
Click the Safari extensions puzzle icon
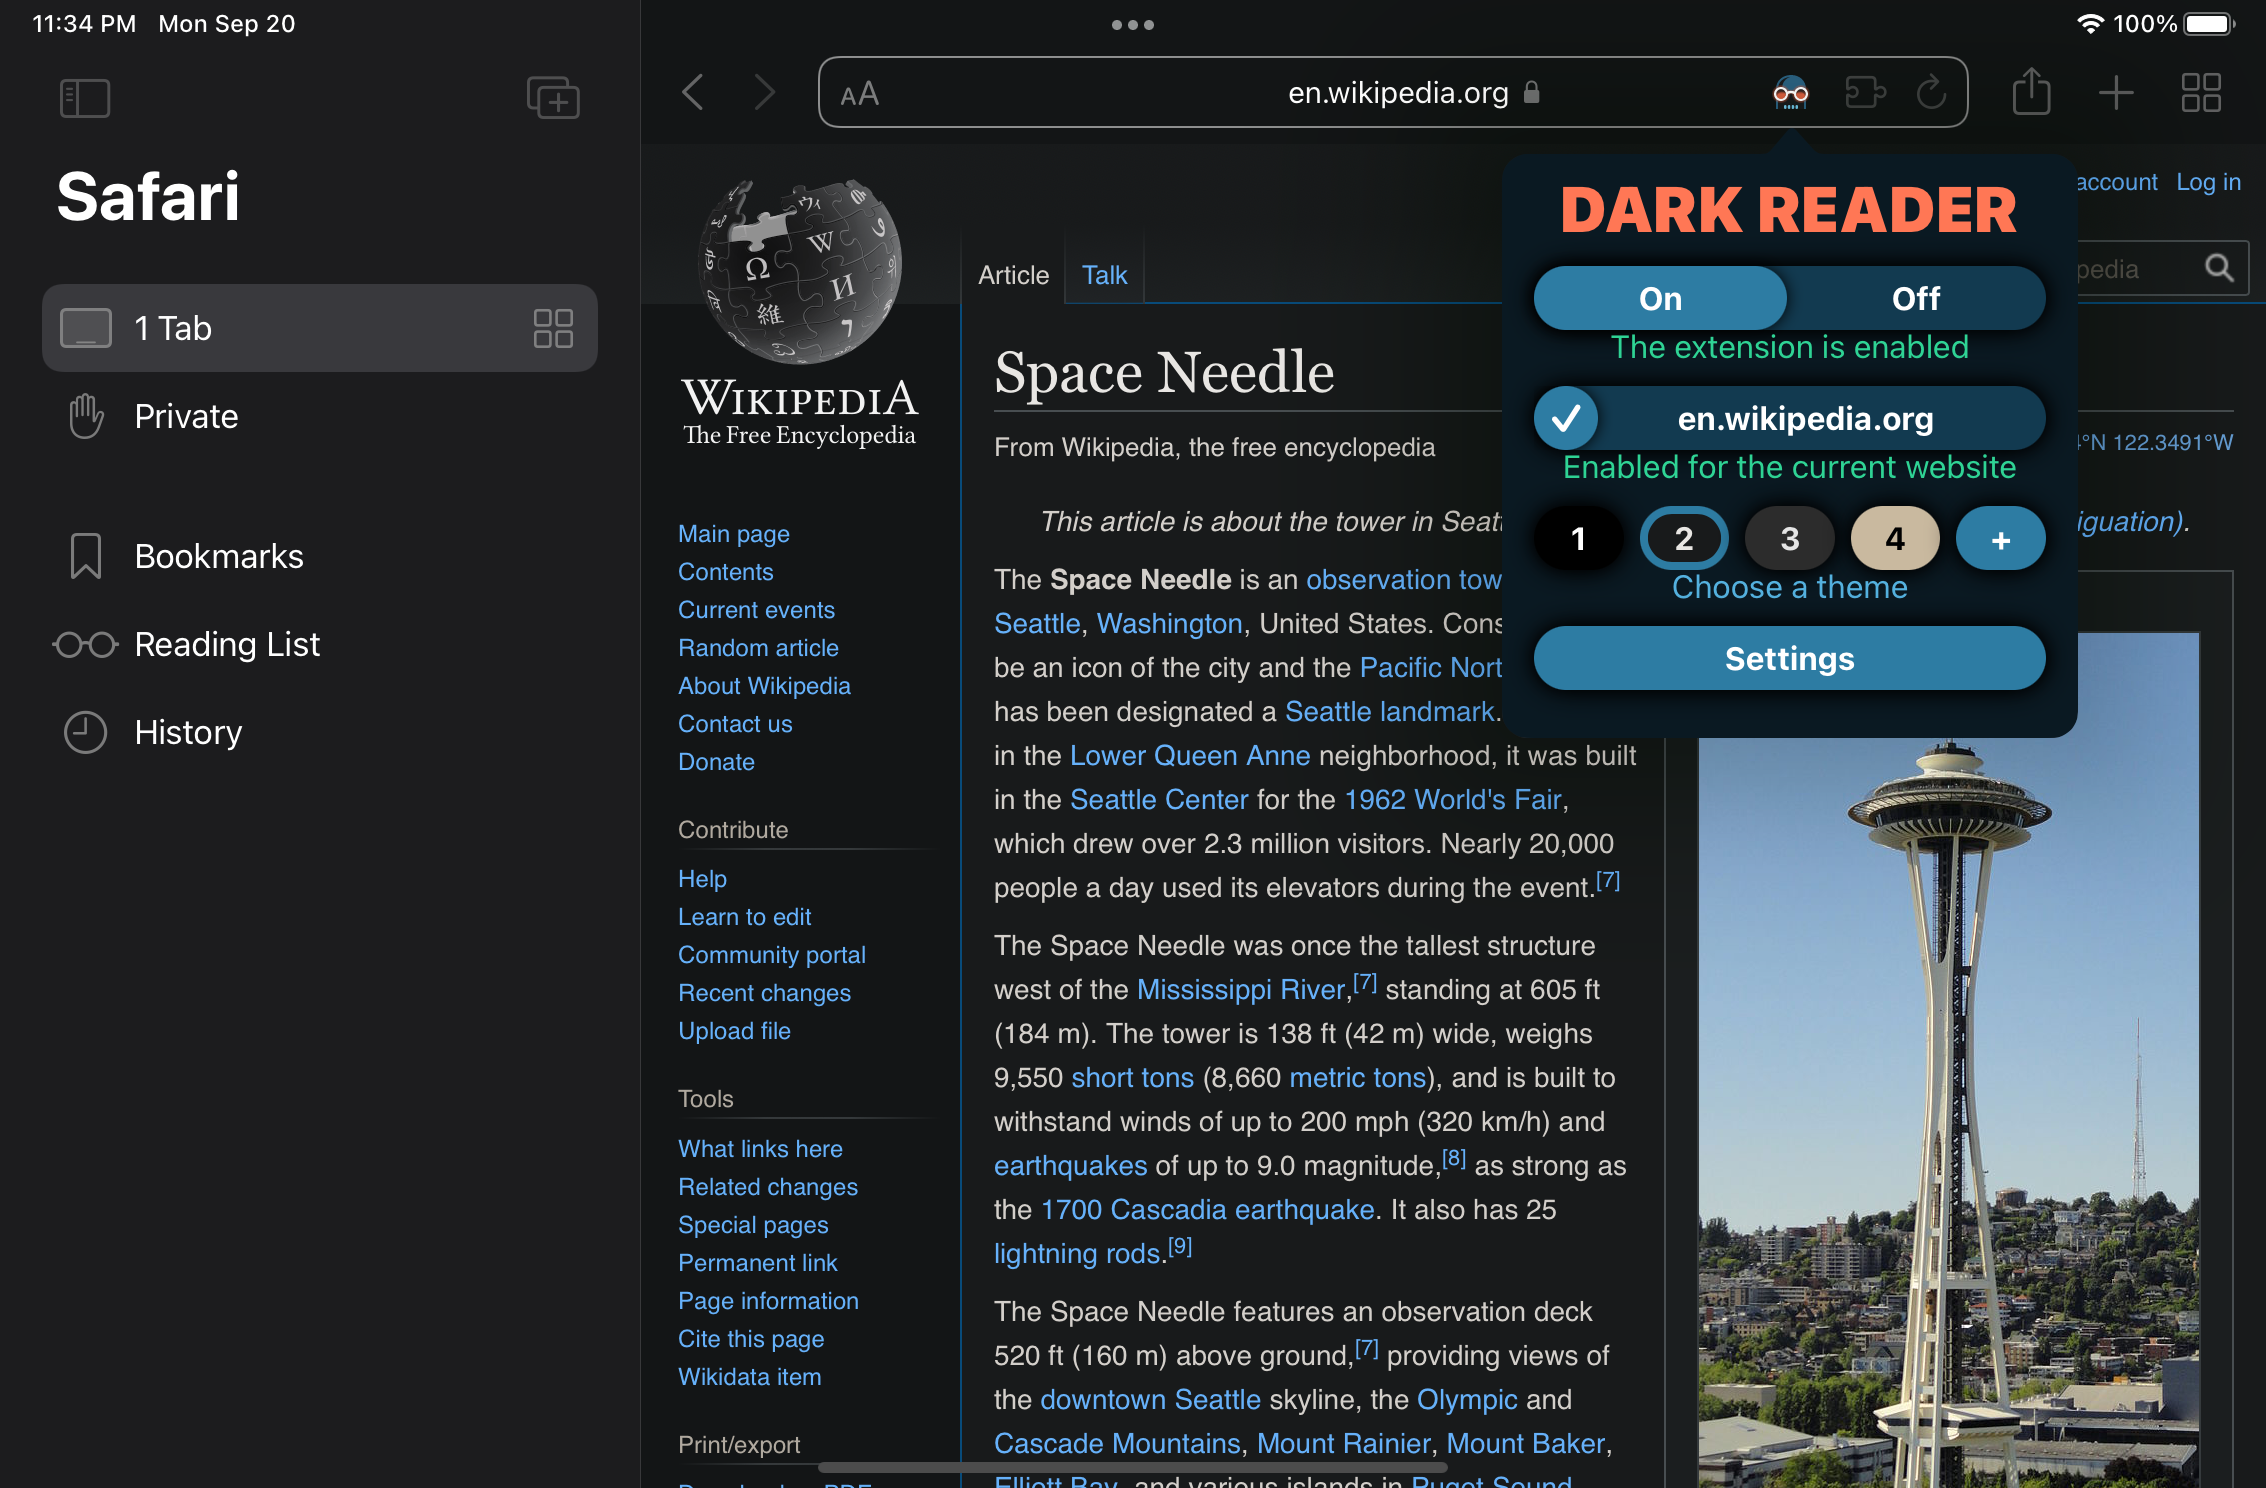pyautogui.click(x=1866, y=93)
